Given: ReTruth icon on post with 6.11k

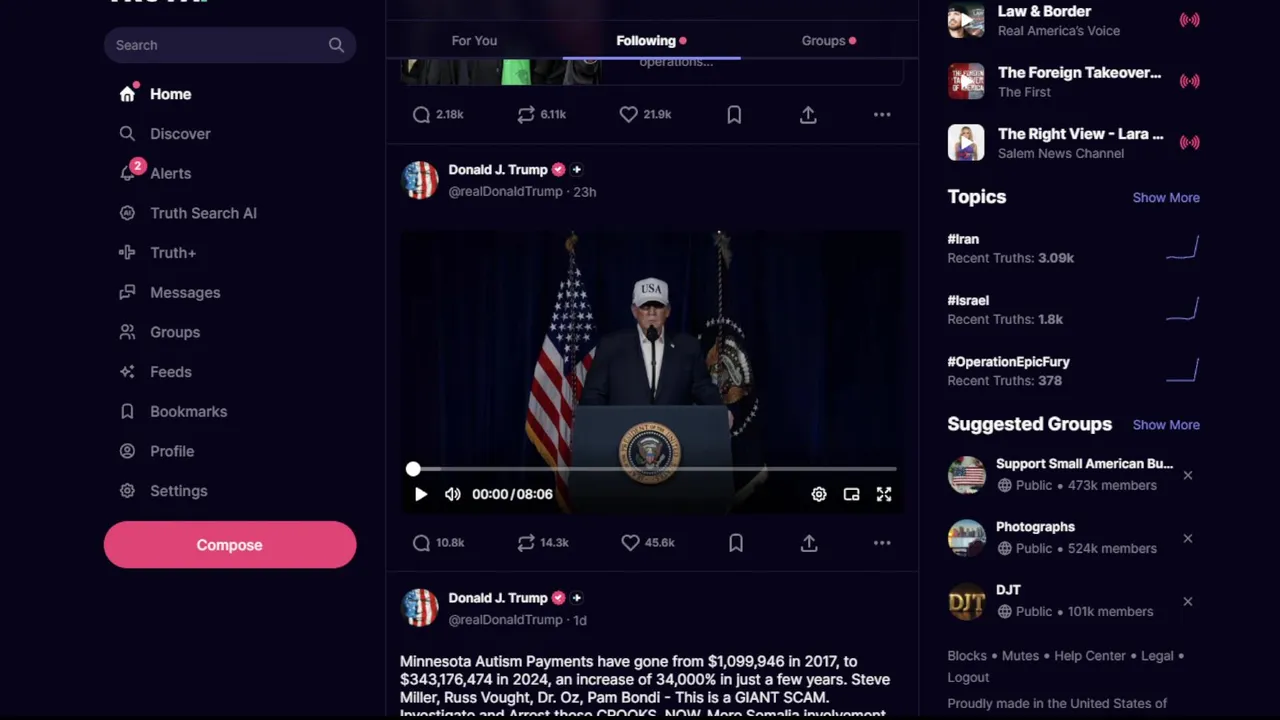Looking at the screenshot, I should 526,114.
